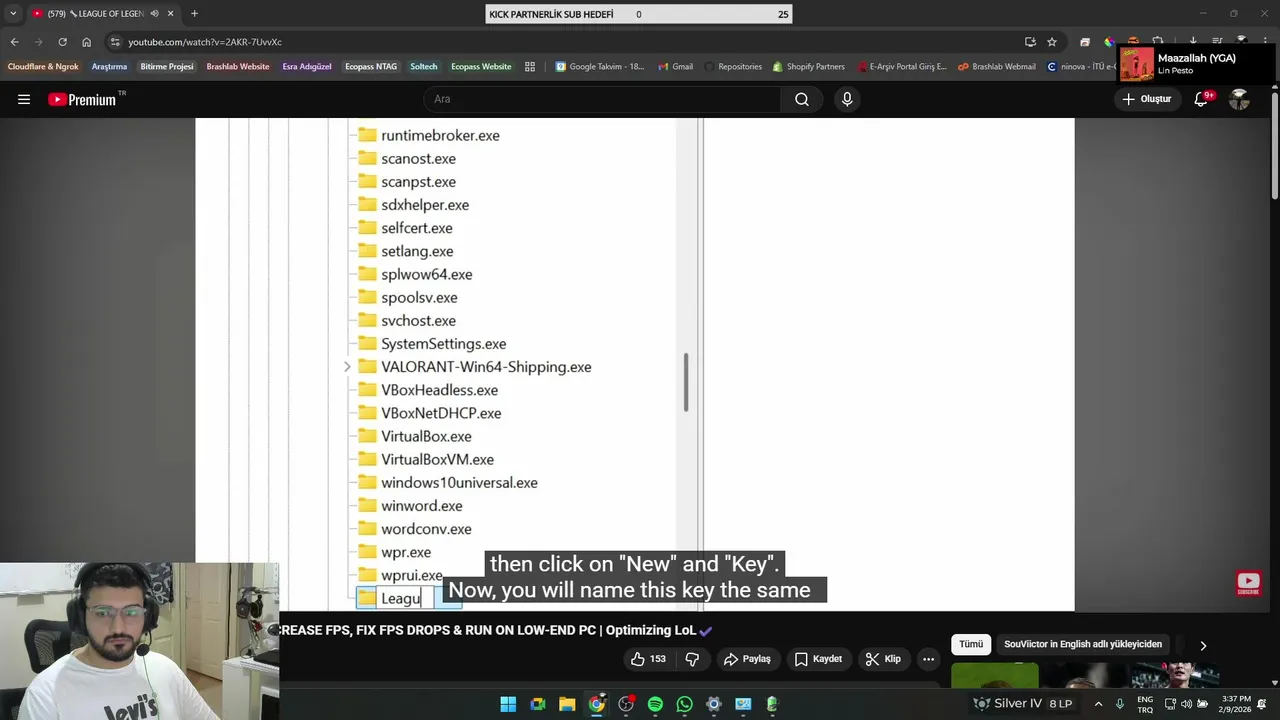This screenshot has width=1280, height=720.
Task: Select svchost.exe folder in registry tree
Action: (407, 321)
